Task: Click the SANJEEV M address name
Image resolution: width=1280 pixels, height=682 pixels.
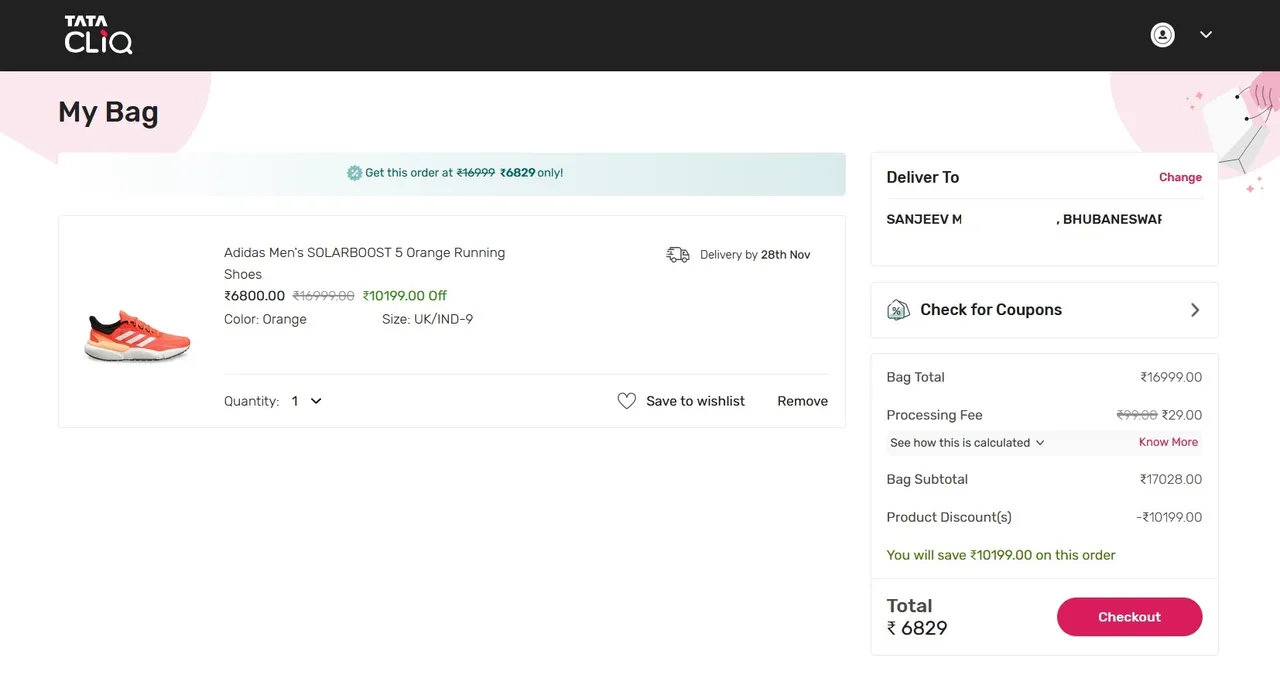Action: coord(924,219)
